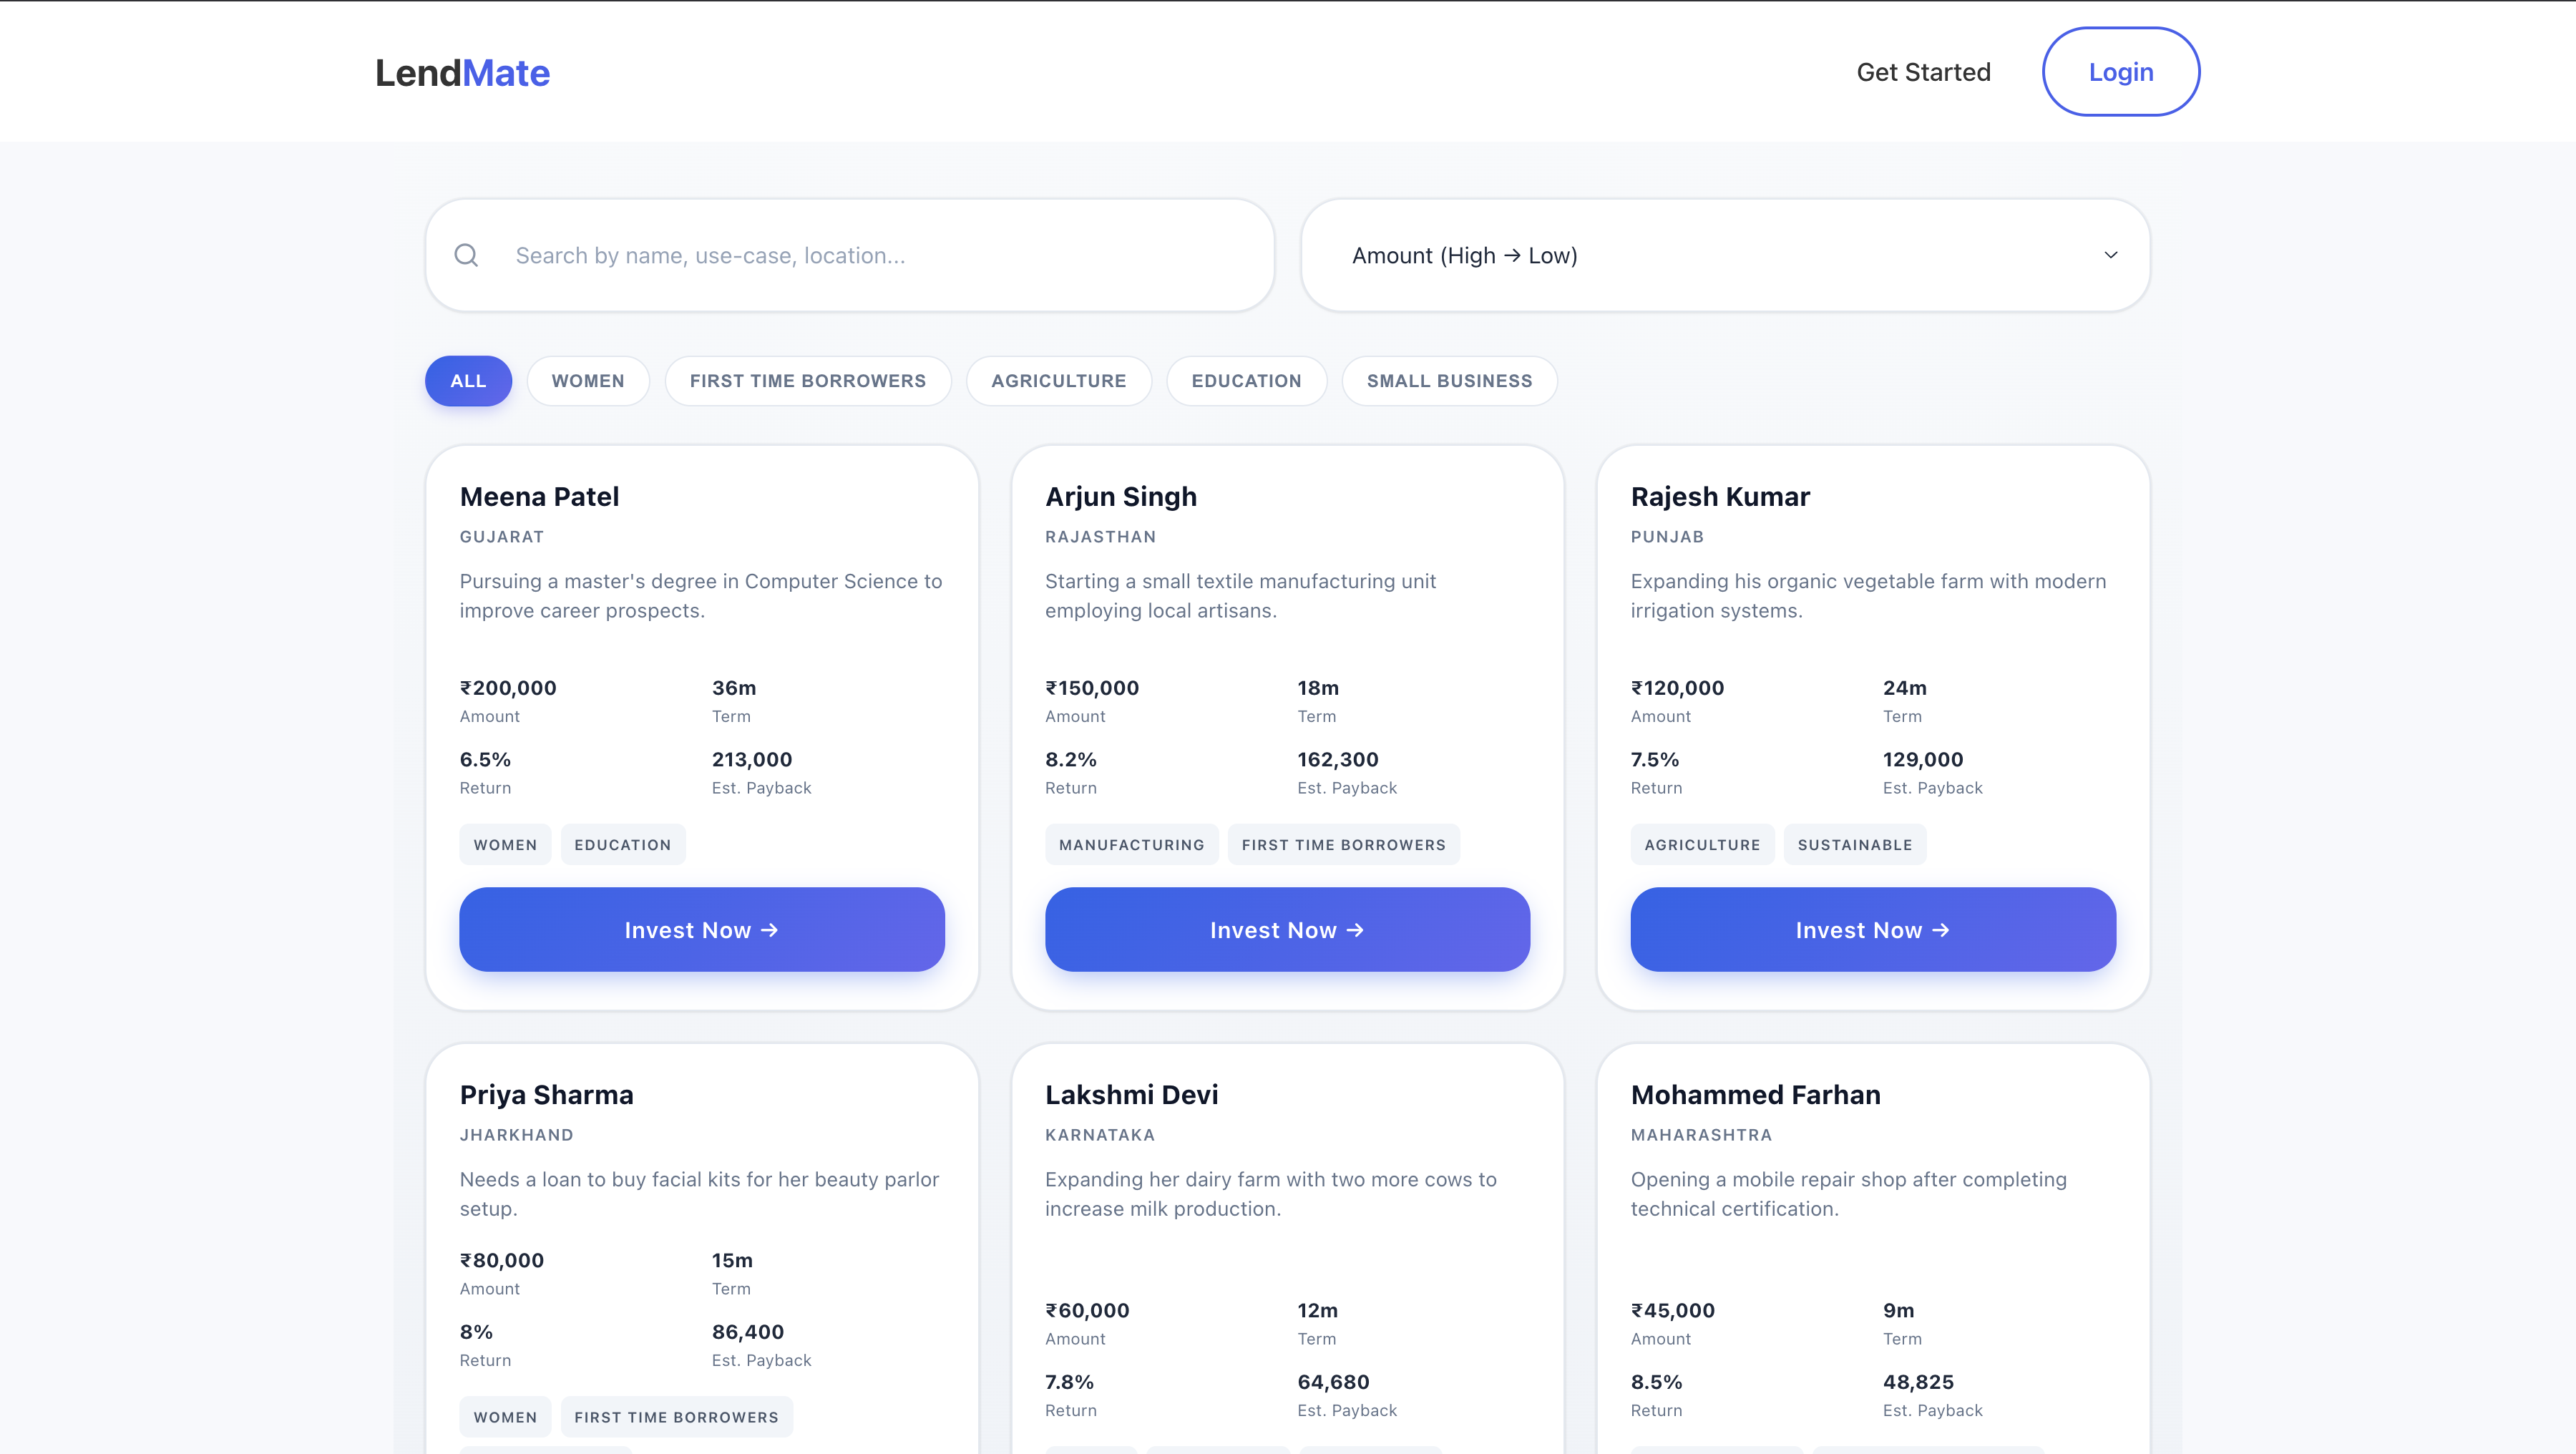2576x1454 pixels.
Task: Toggle the AGRICULTURE filter
Action: coord(1058,380)
